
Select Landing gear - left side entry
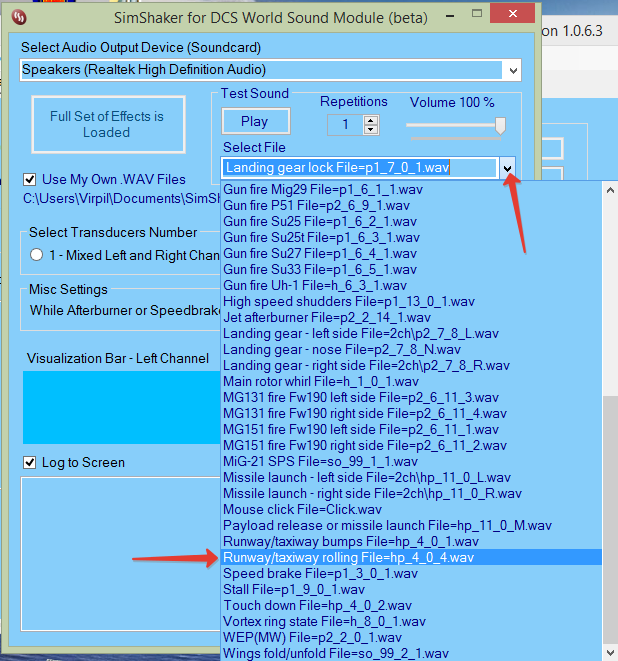pyautogui.click(x=411, y=334)
